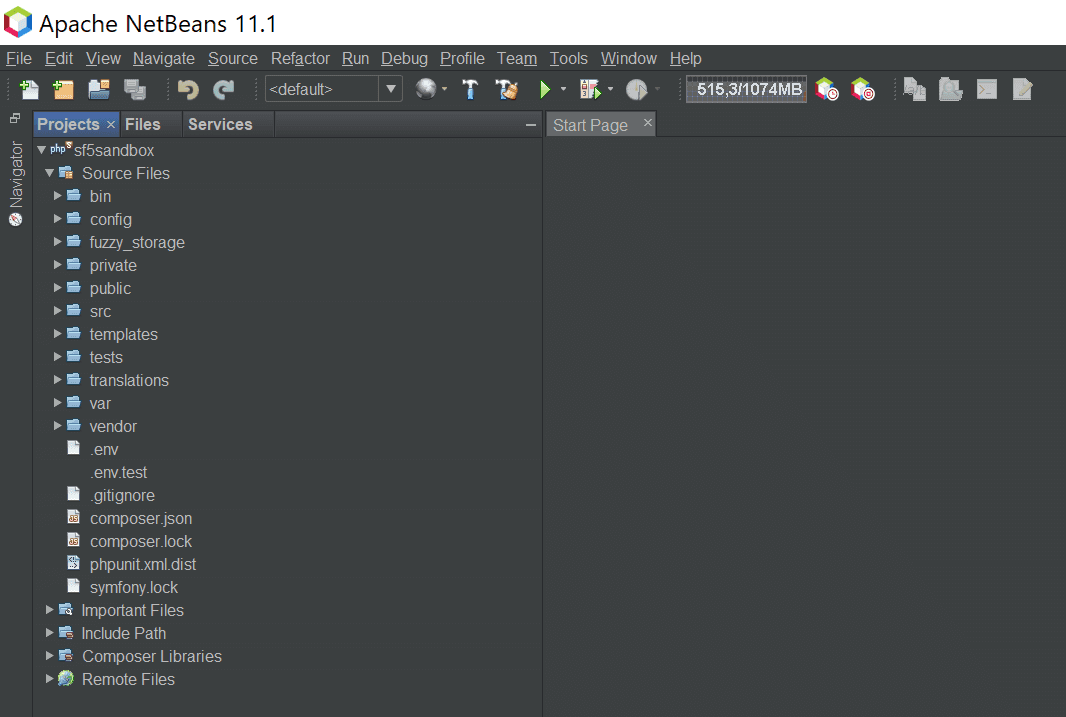Select the .env.test file

[118, 472]
